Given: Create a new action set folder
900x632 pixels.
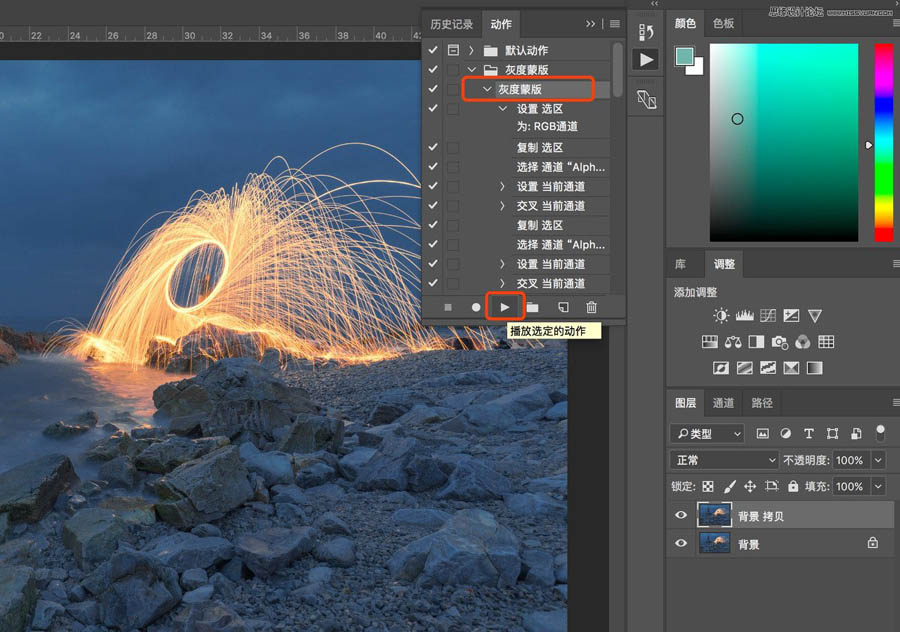Looking at the screenshot, I should click(533, 307).
